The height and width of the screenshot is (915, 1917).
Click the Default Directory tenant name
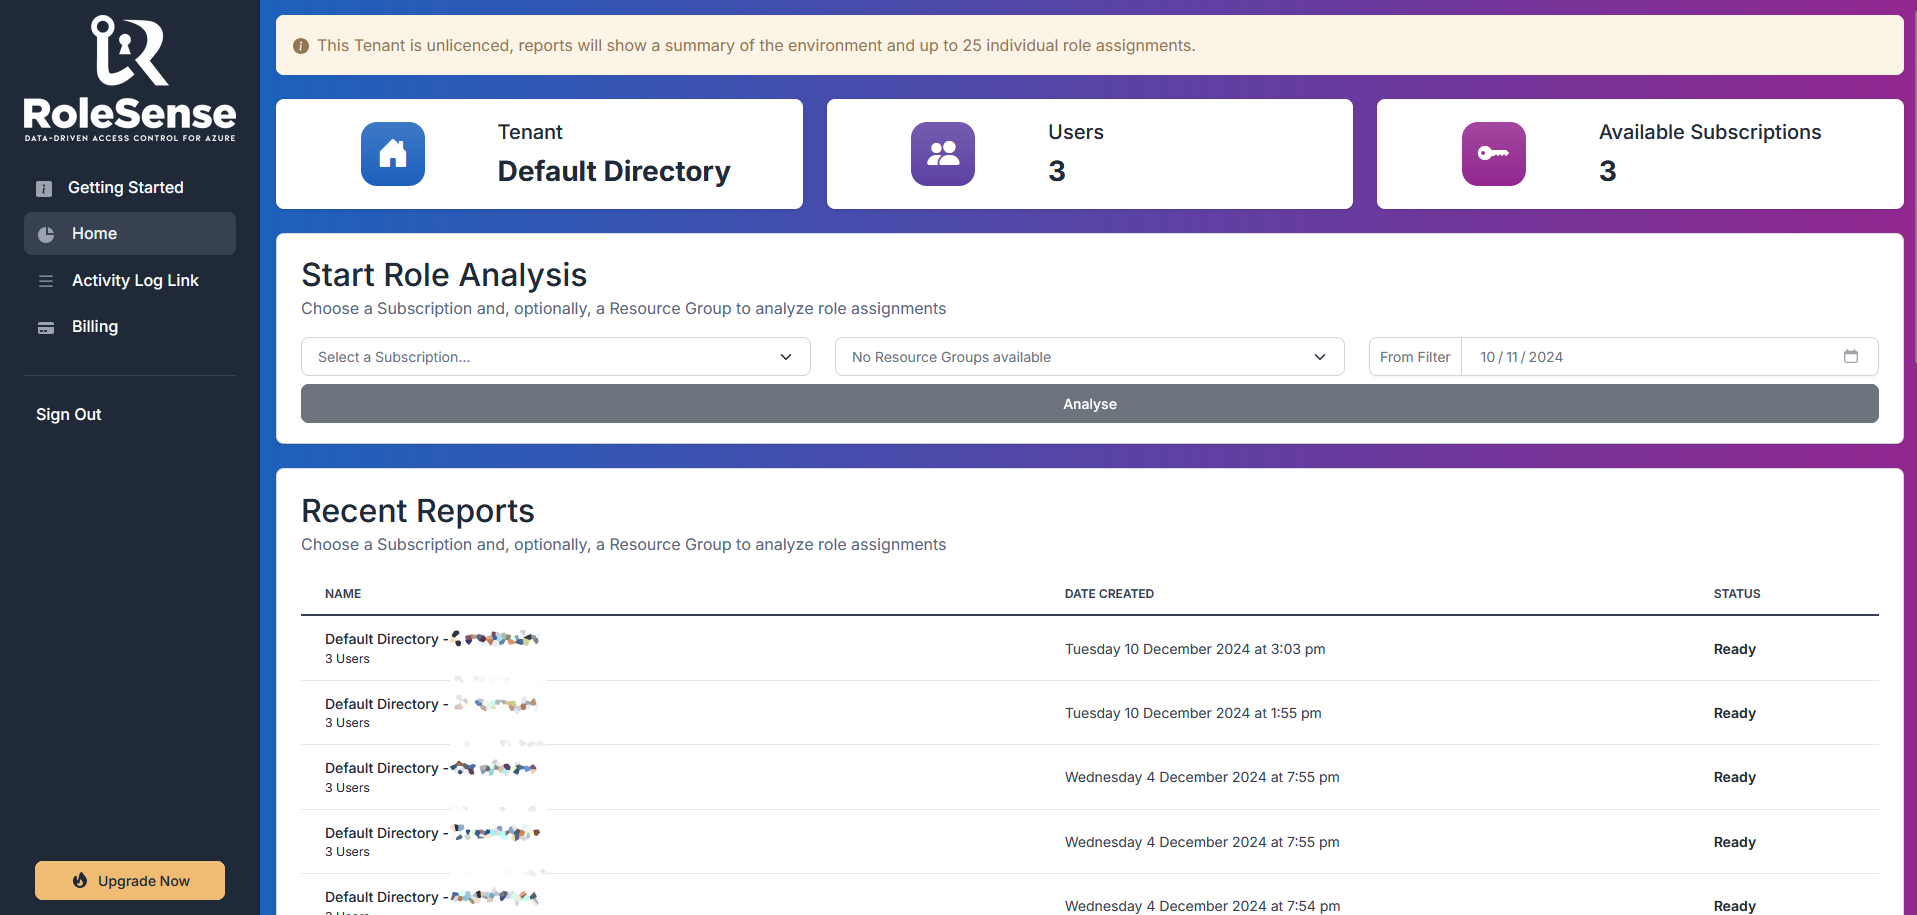[x=614, y=171]
